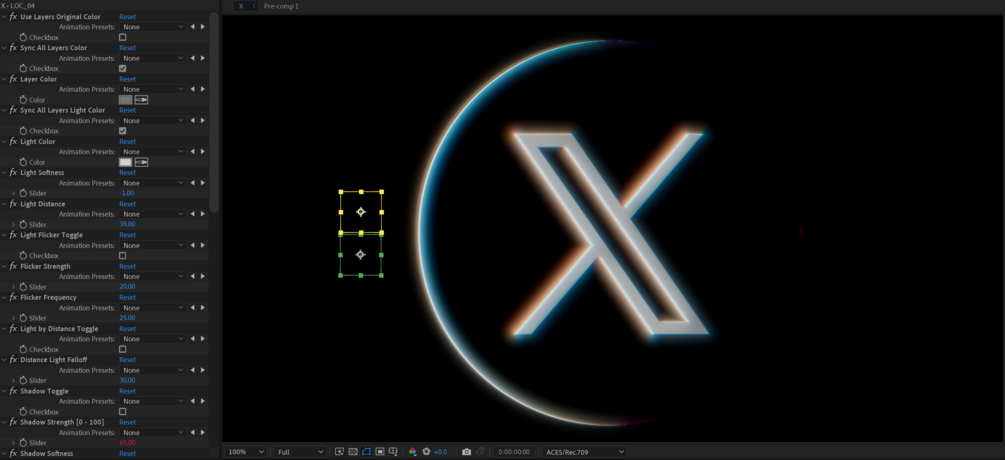The height and width of the screenshot is (460, 1005).
Task: Uncheck Sync All Layers Color checkbox
Action: pos(122,69)
